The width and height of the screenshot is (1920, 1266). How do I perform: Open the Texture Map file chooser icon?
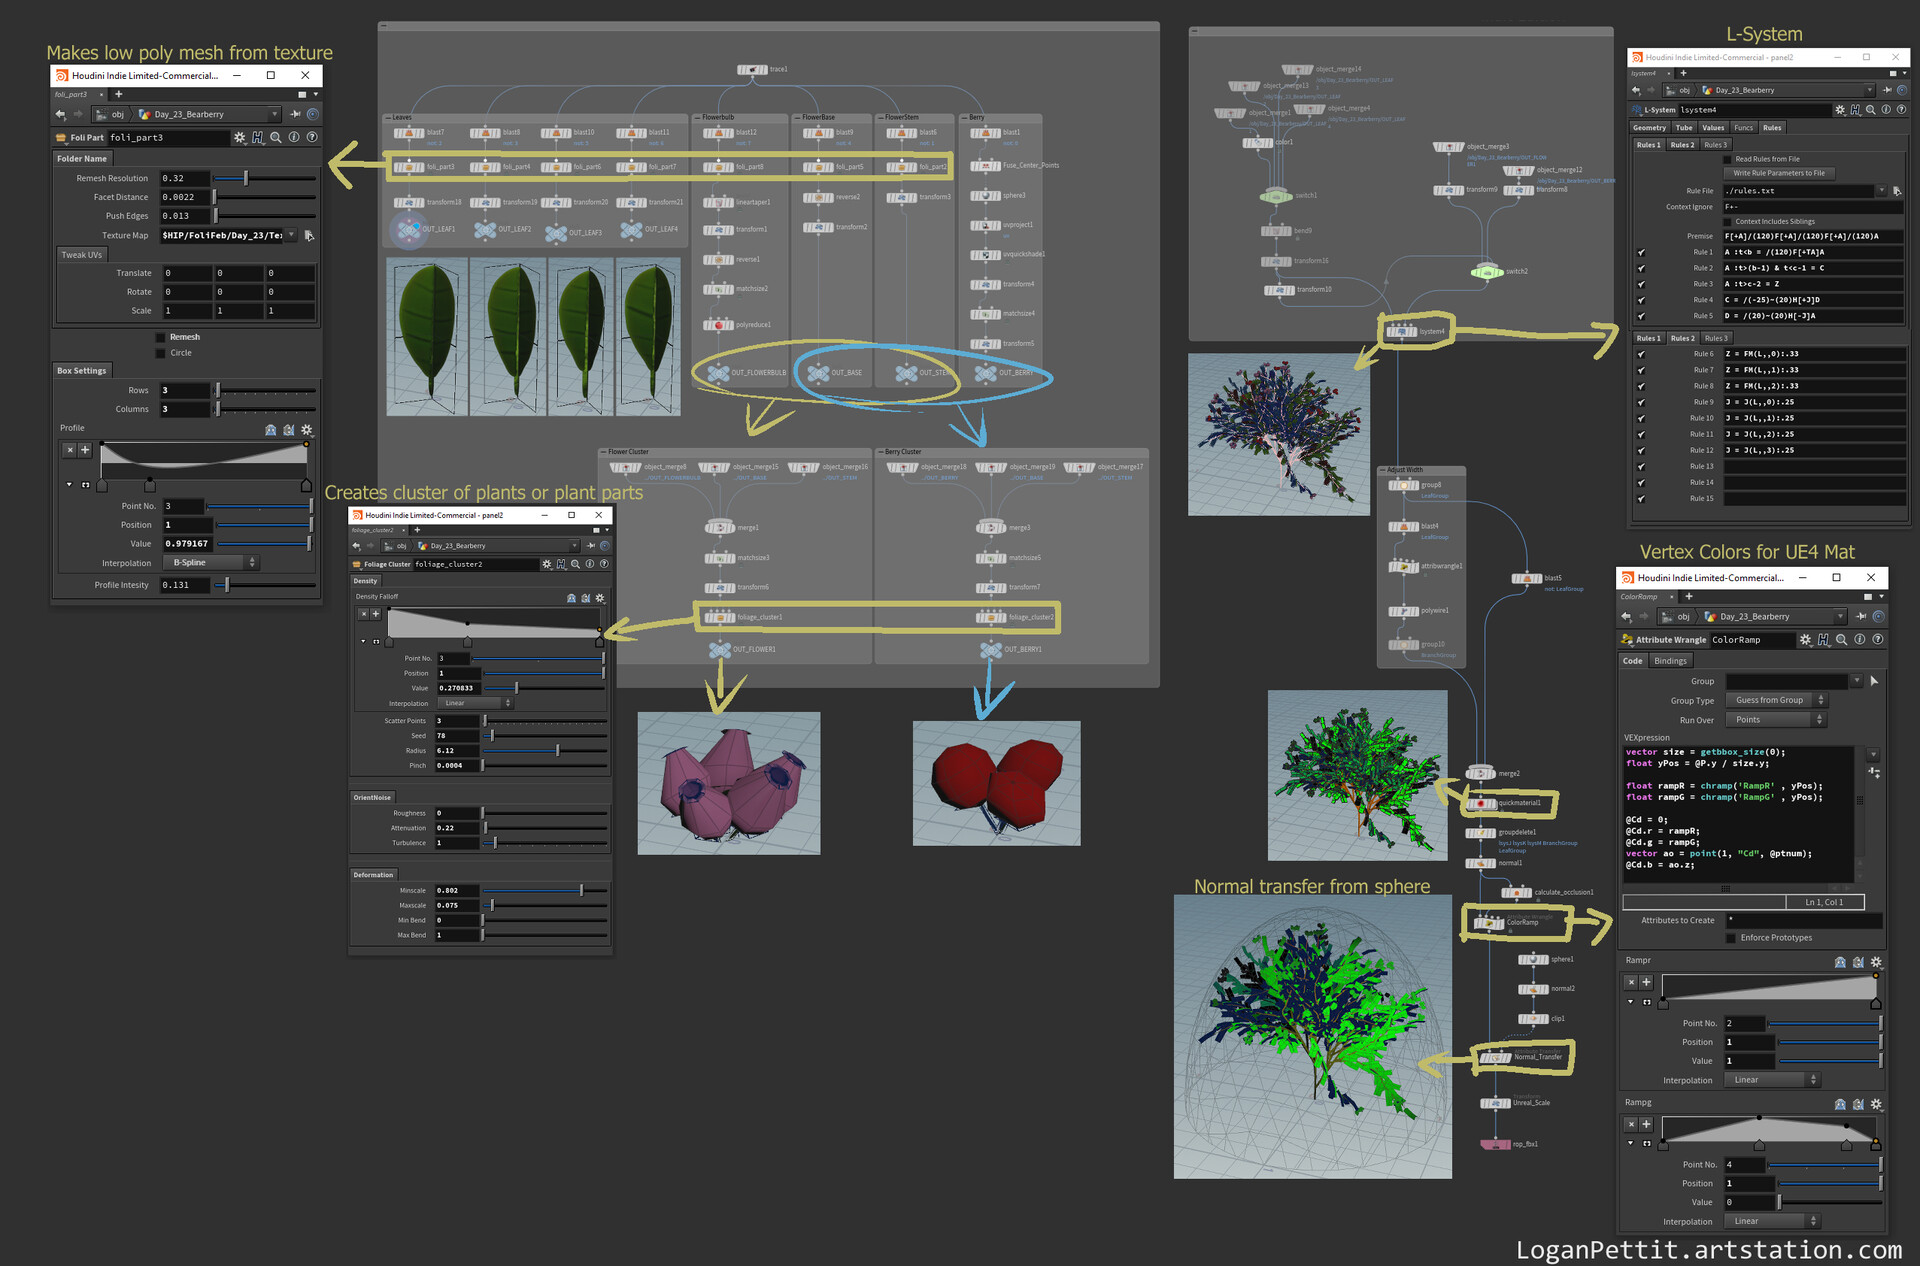309,236
